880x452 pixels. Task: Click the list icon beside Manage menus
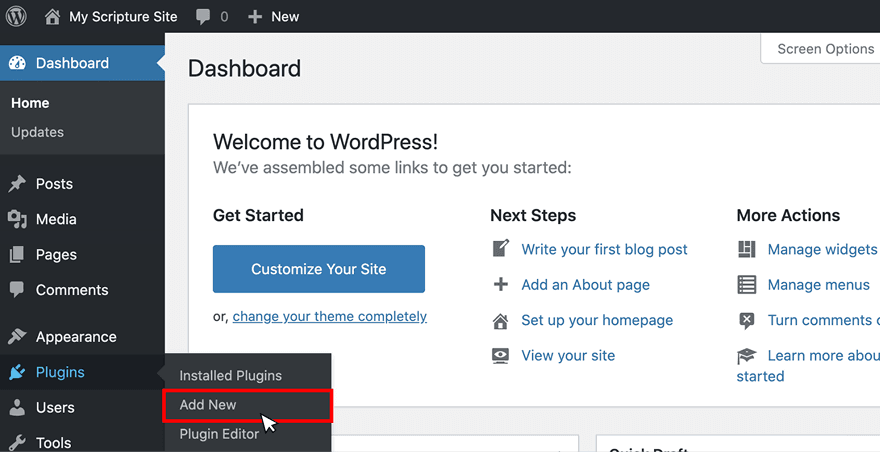pyautogui.click(x=746, y=285)
